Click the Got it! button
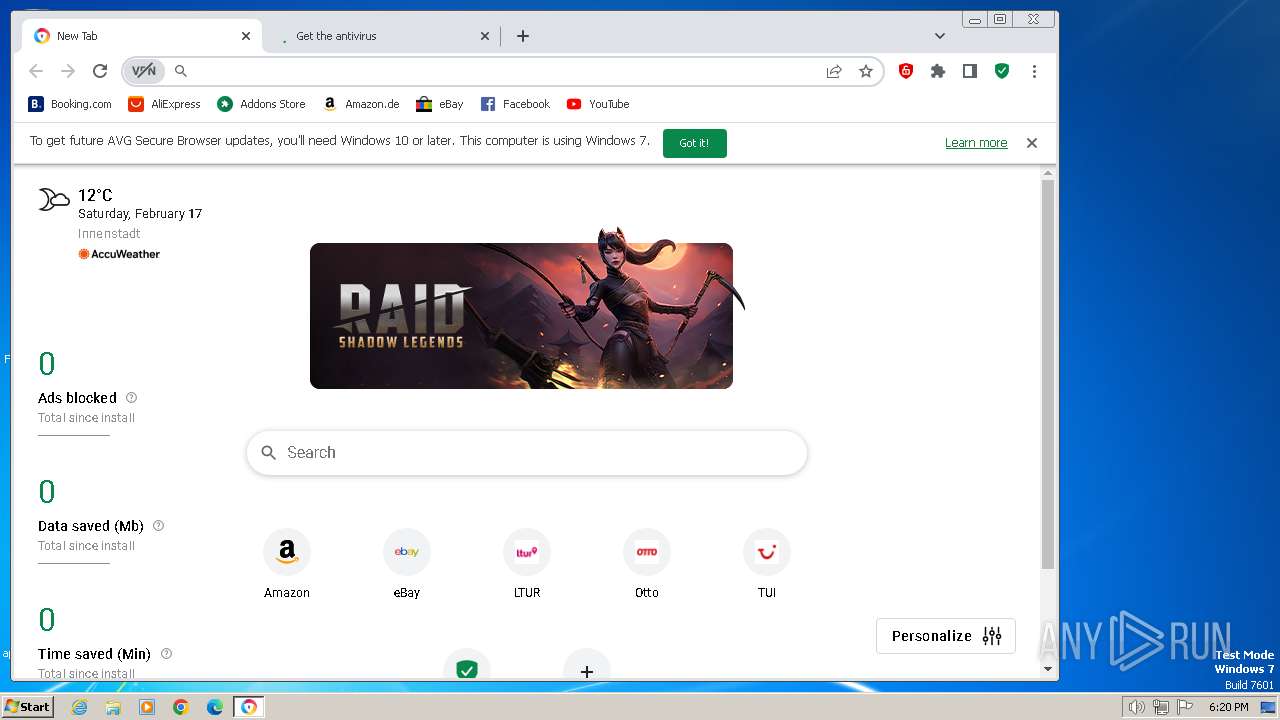This screenshot has height=720, width=1280. [694, 143]
